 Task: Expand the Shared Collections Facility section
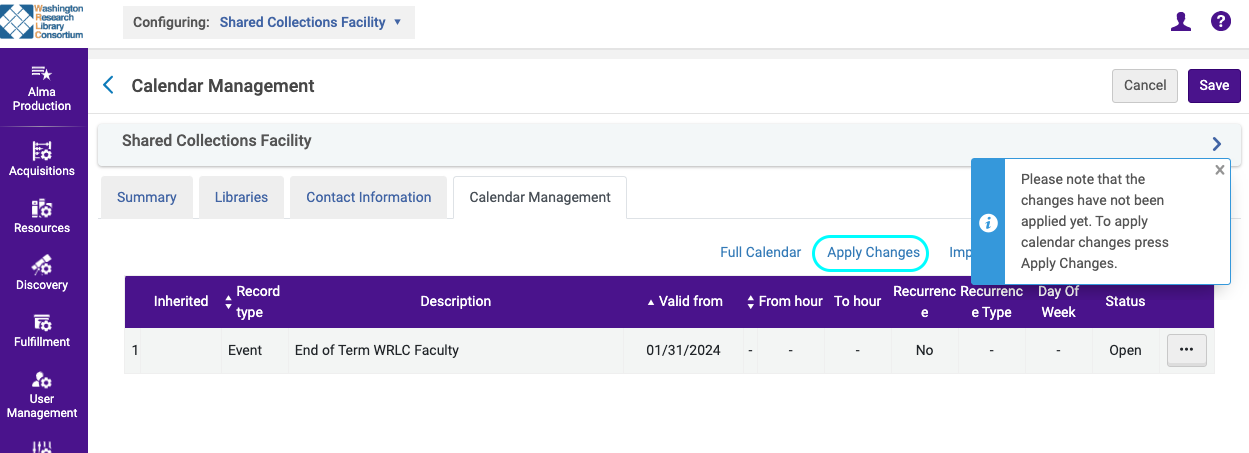click(1217, 143)
